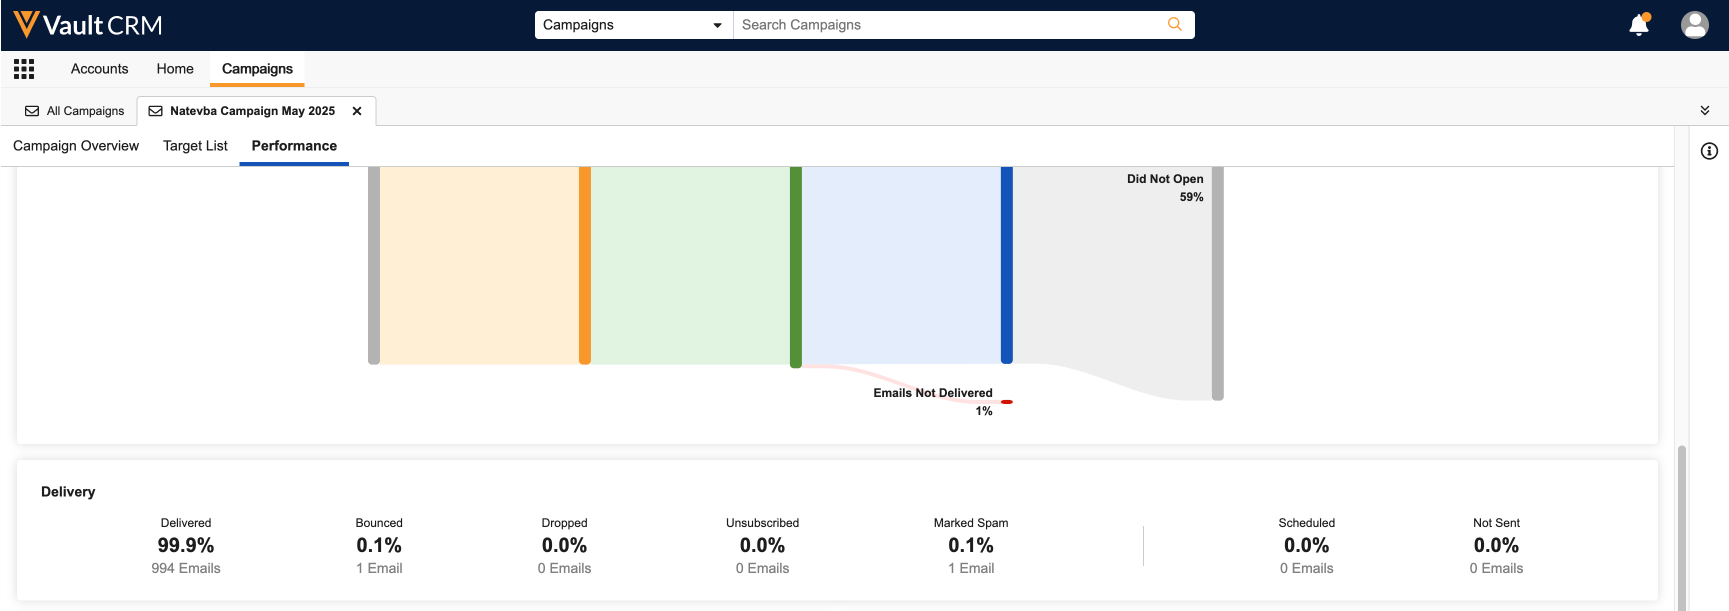Select the Performance tab
This screenshot has height=611, width=1729.
[294, 146]
